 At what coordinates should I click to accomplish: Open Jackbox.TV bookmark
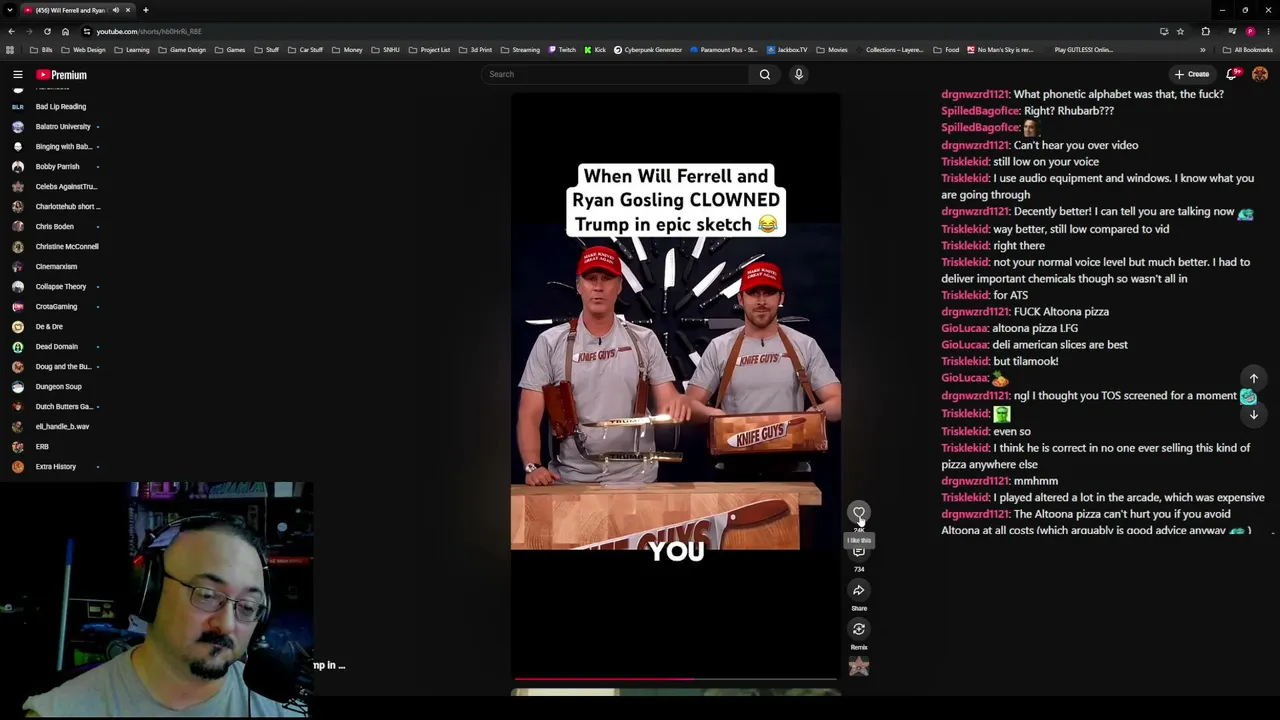(x=787, y=50)
